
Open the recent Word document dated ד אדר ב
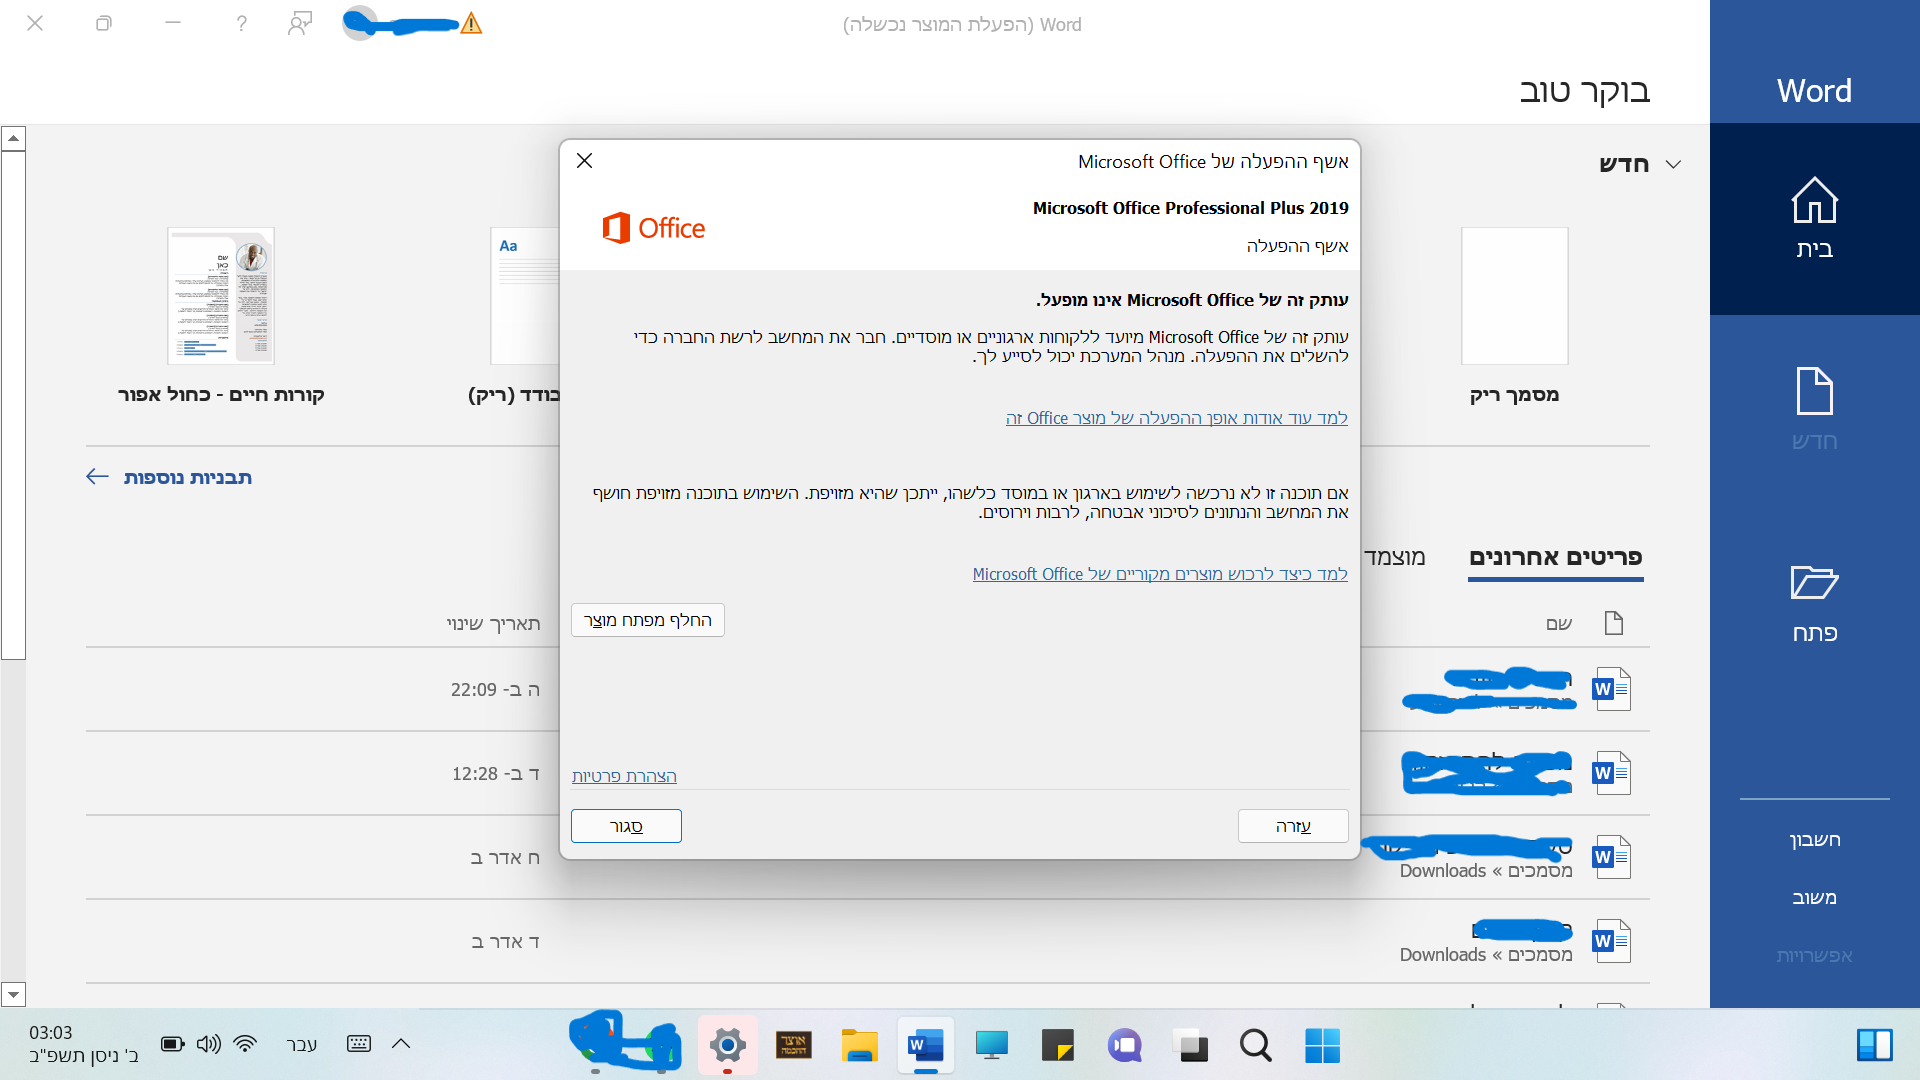[x=868, y=942]
